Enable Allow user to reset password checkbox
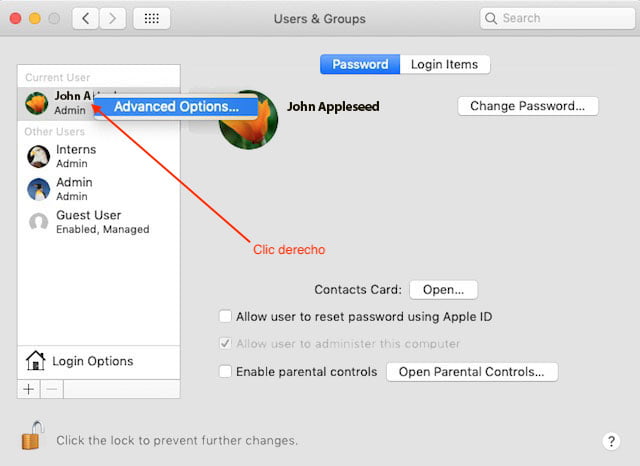Screen dimensions: 640x466 coord(225,317)
